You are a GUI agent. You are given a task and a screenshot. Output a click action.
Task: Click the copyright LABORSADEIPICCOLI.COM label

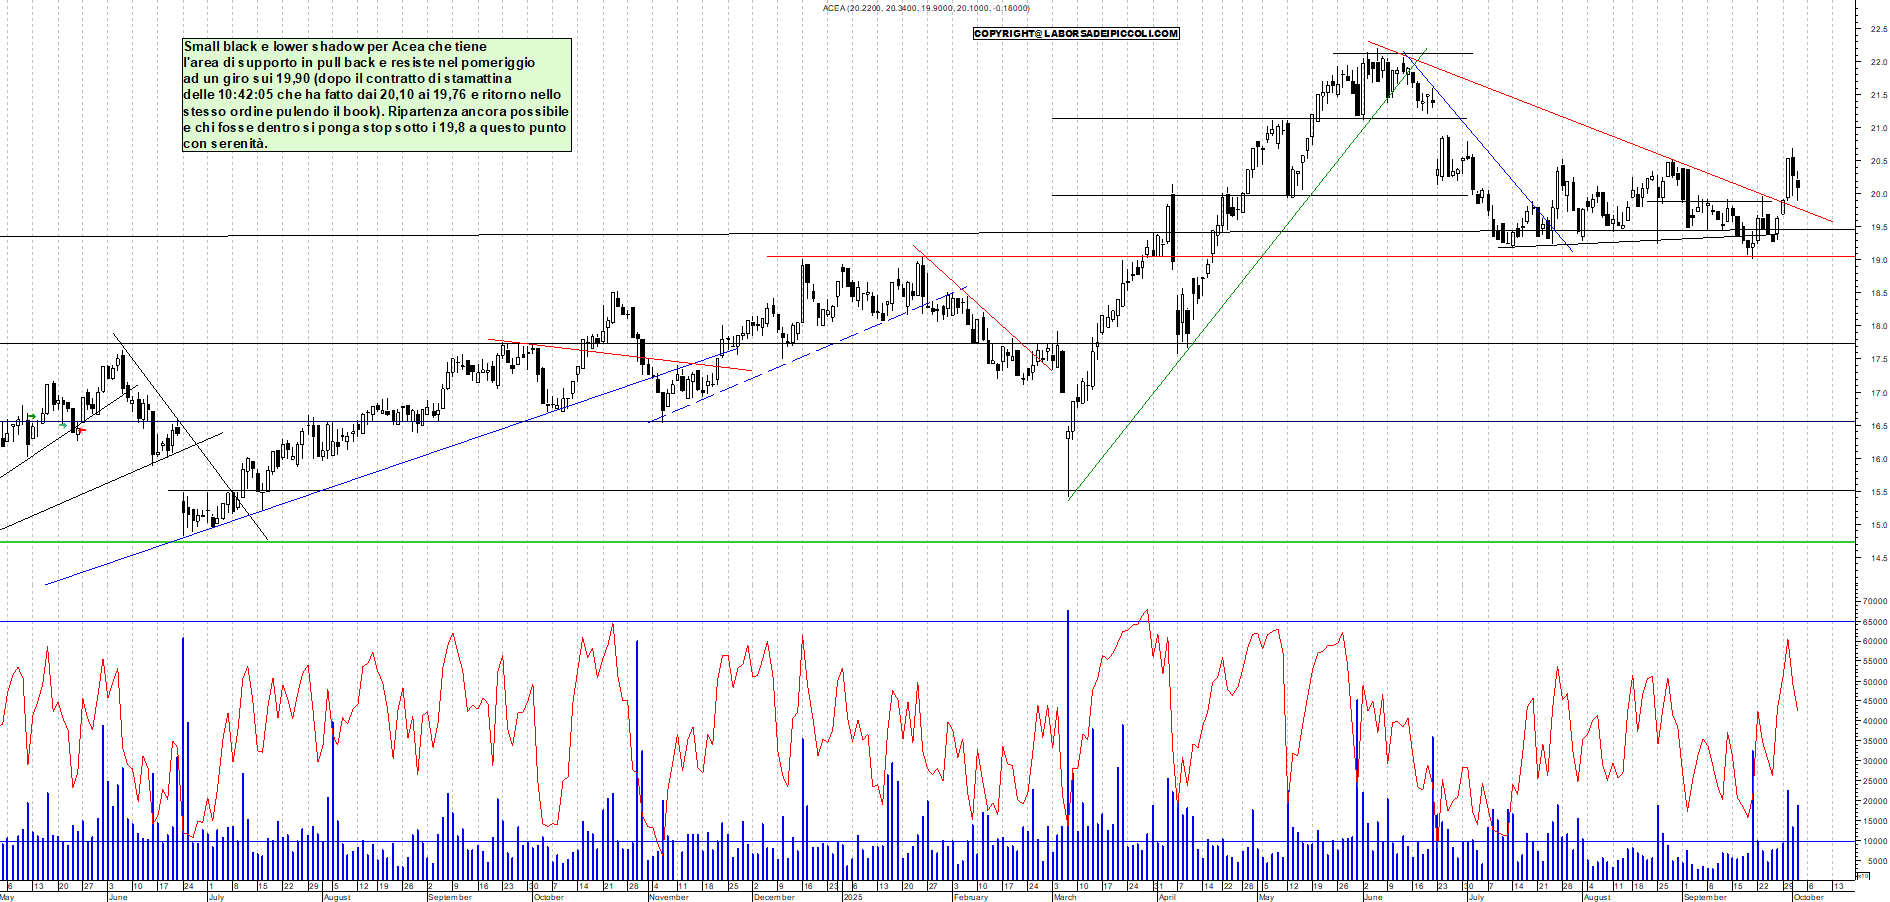click(1076, 34)
